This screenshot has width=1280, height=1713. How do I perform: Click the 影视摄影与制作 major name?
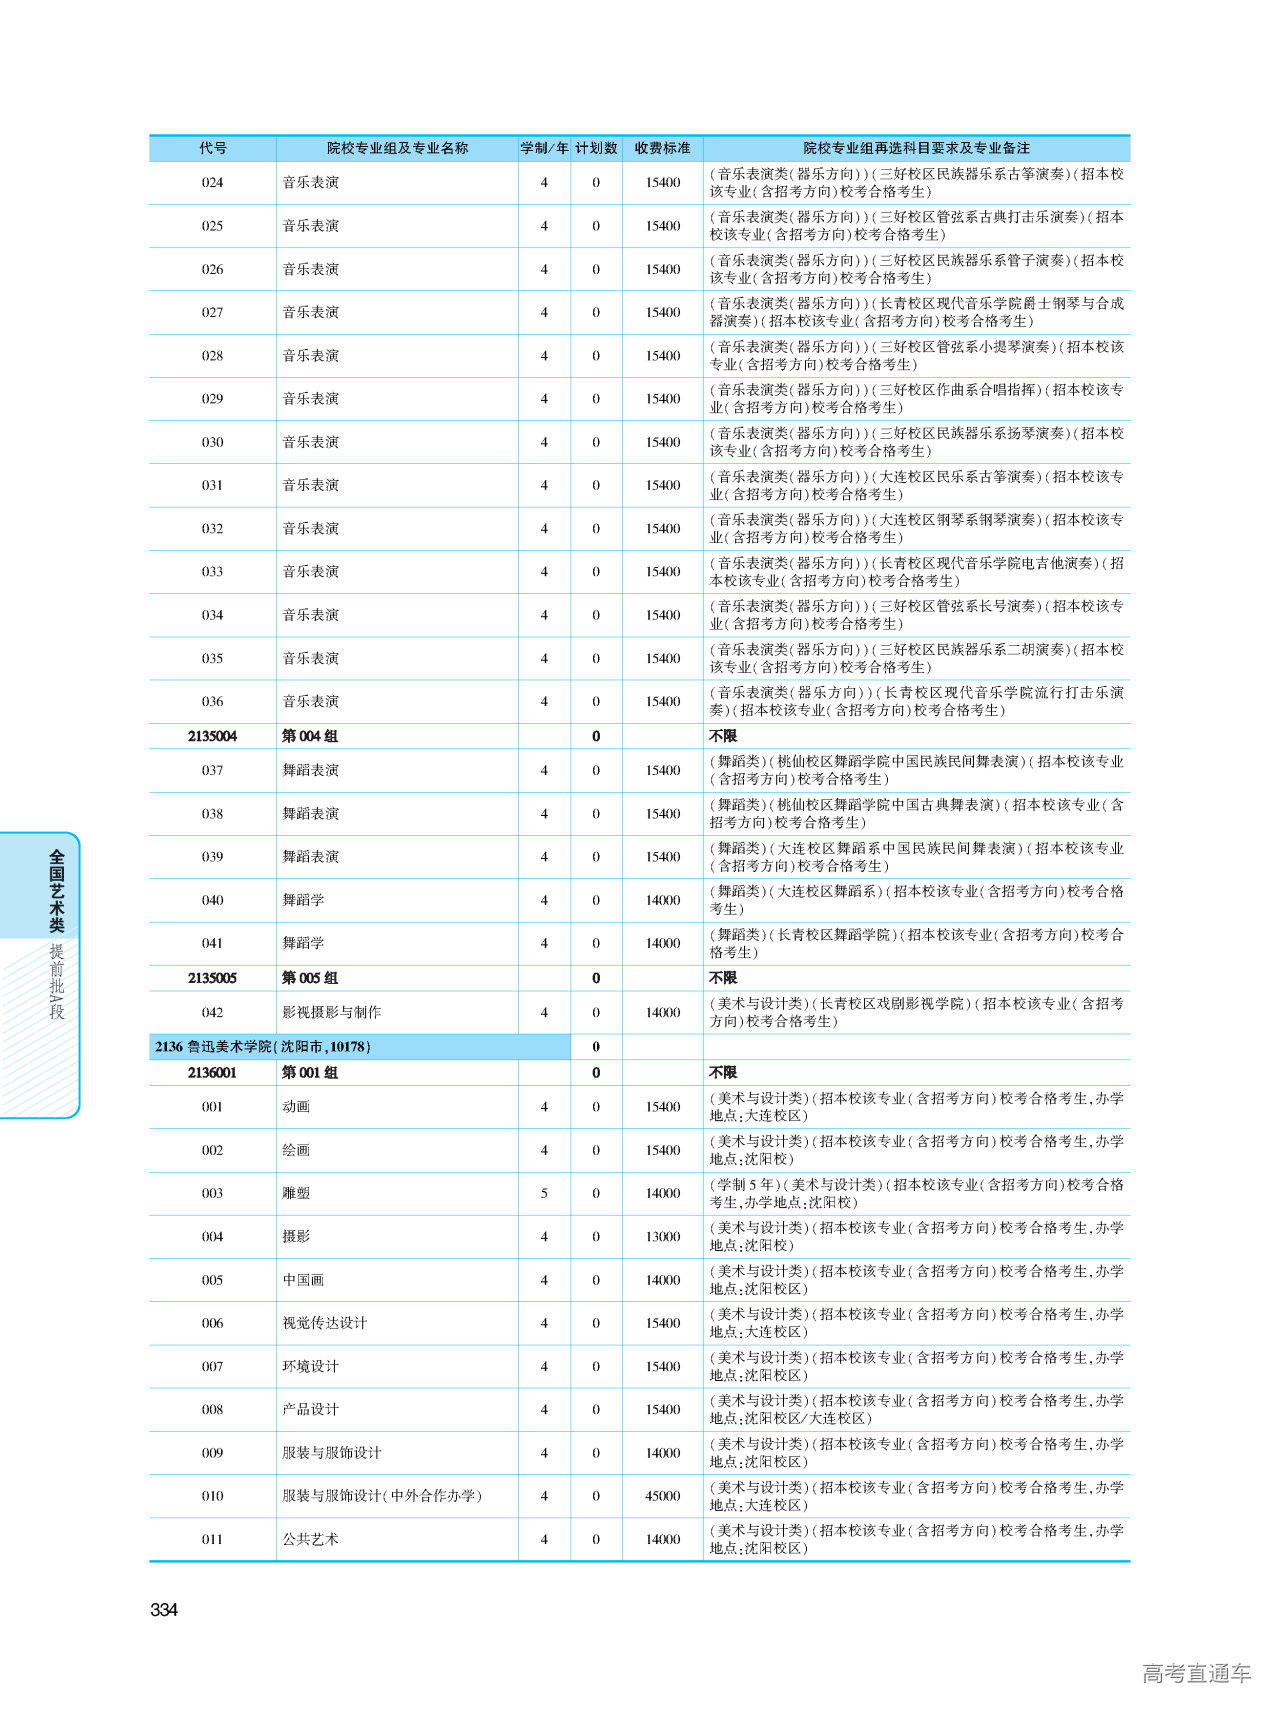click(x=331, y=1012)
